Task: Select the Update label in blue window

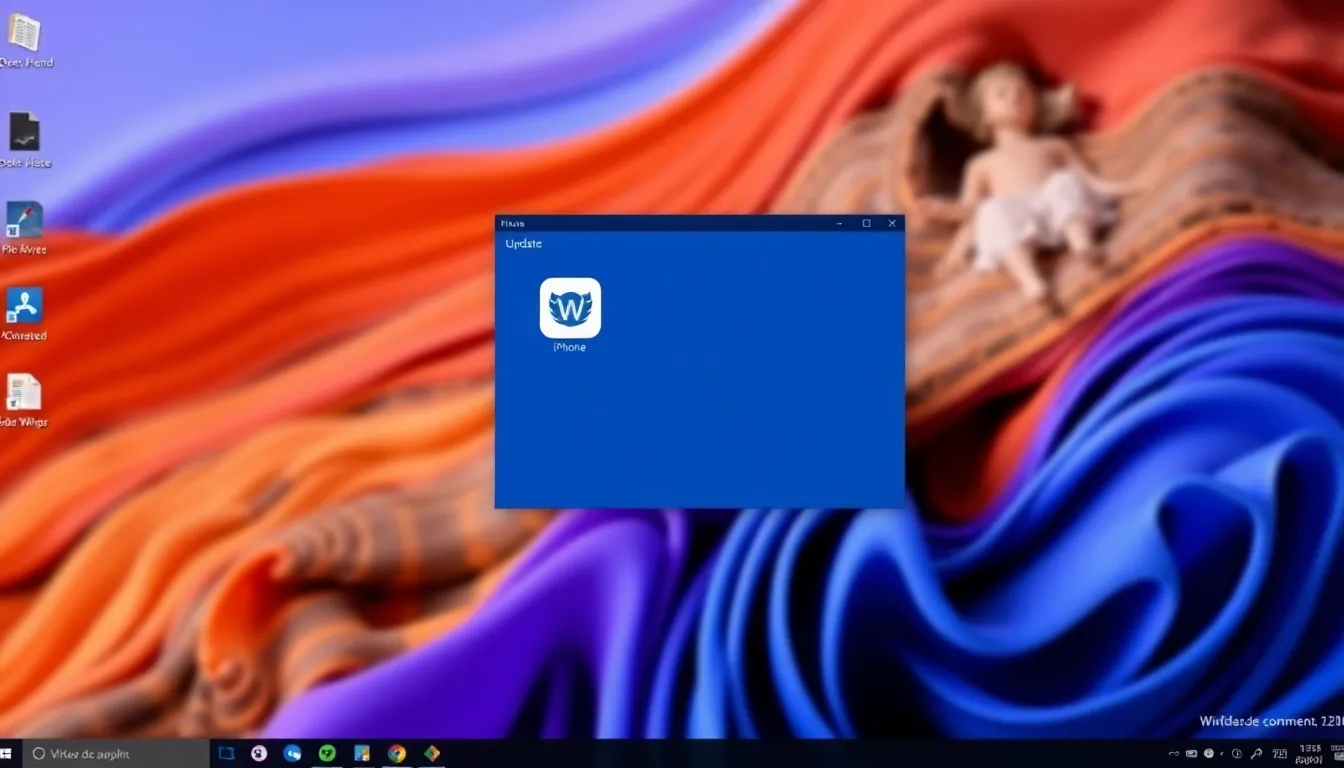Action: tap(524, 244)
